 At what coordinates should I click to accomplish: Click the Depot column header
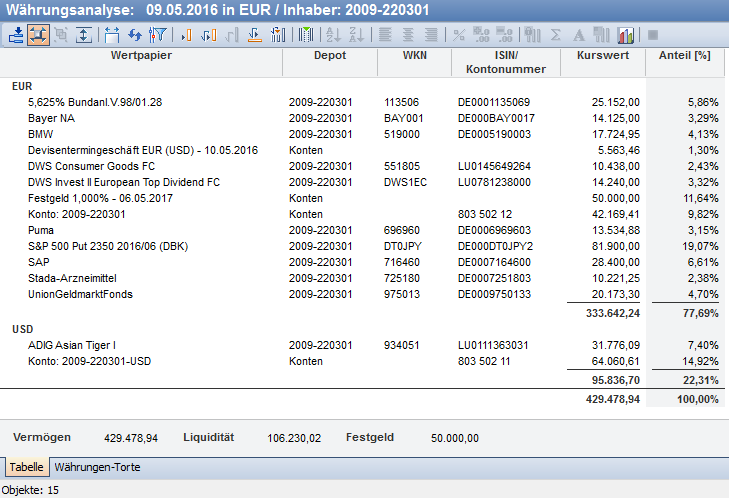[330, 55]
